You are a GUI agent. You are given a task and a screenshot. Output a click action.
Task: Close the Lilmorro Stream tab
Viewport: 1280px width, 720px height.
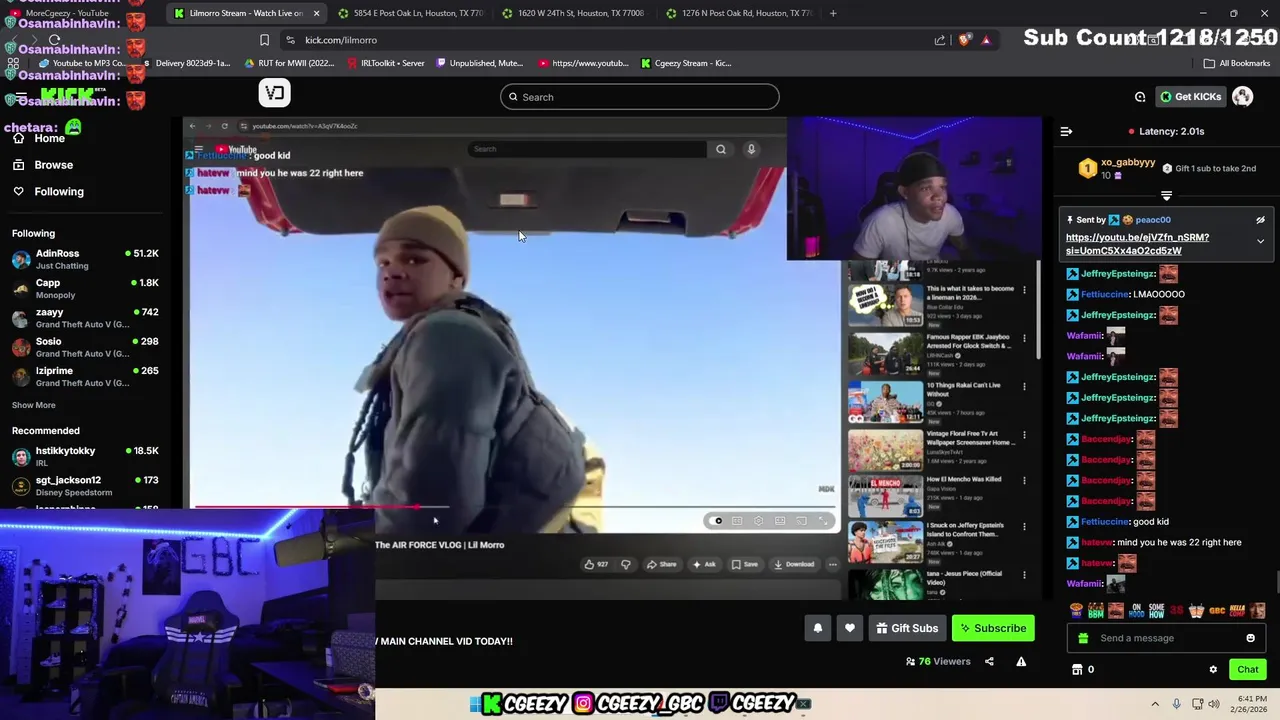pos(316,13)
